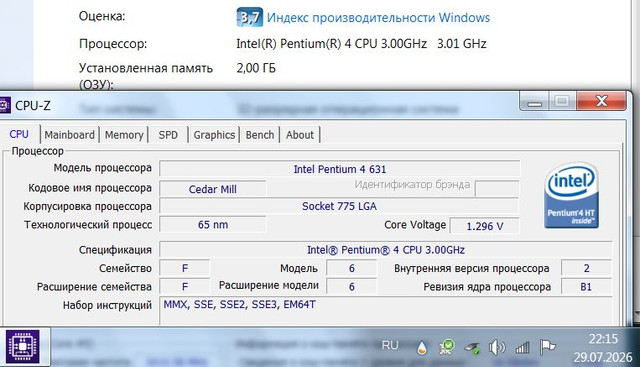Click the Кодовое имя процессора label
Screen dimensions: 640x367
pyautogui.click(x=90, y=188)
